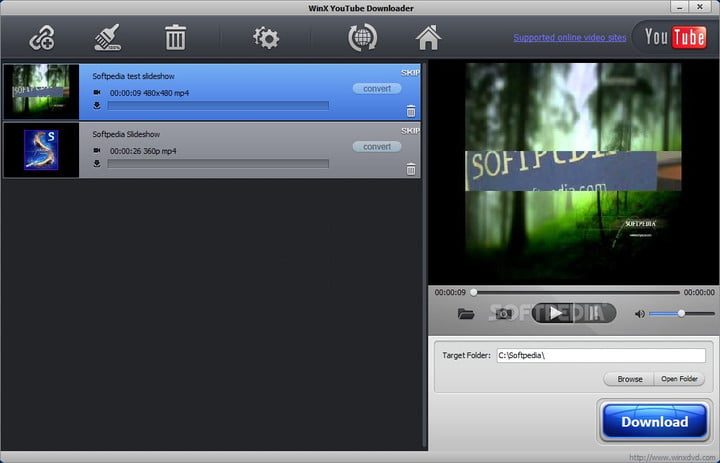Image resolution: width=720 pixels, height=463 pixels.
Task: Remove the Softpedia Slideshow list item
Action: pos(410,169)
